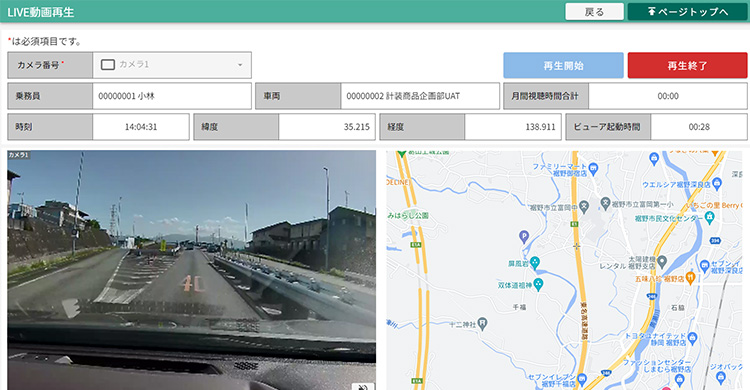The image size is (750, 390).
Task: Click the vehicle position crosshair on the map
Action: pyautogui.click(x=576, y=246)
